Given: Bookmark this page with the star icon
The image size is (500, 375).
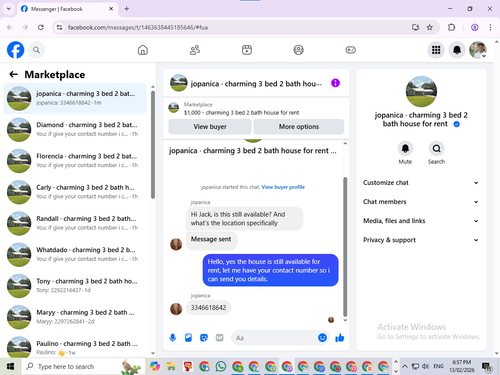Looking at the screenshot, I should (x=430, y=27).
